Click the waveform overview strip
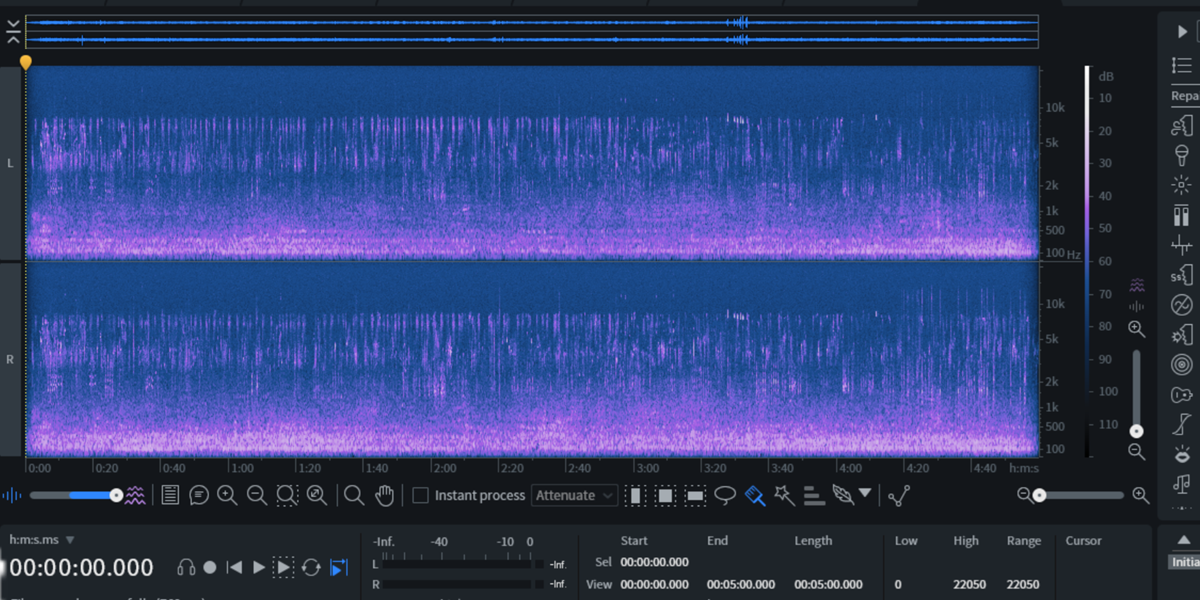This screenshot has height=600, width=1200. click(x=532, y=31)
